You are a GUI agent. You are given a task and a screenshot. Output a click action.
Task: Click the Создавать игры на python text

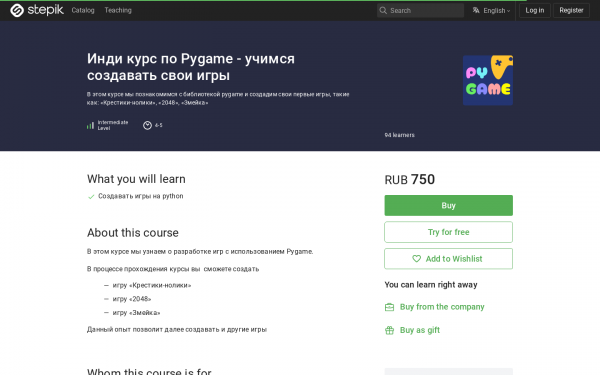141,196
